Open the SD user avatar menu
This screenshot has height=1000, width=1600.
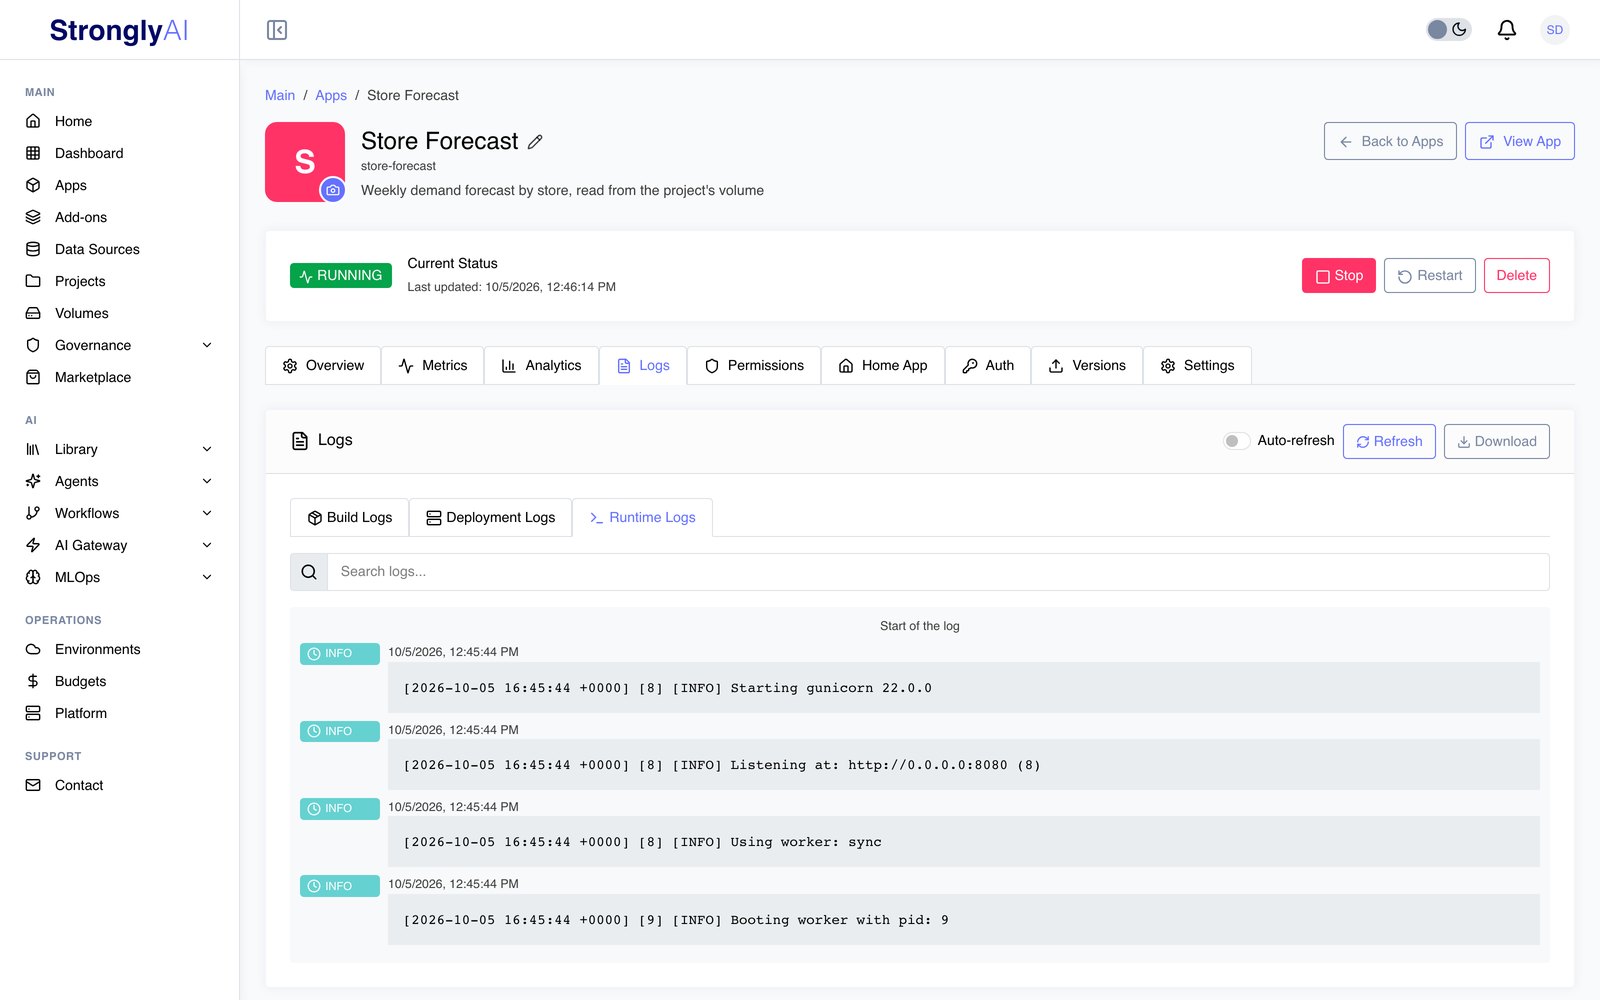[x=1554, y=30]
